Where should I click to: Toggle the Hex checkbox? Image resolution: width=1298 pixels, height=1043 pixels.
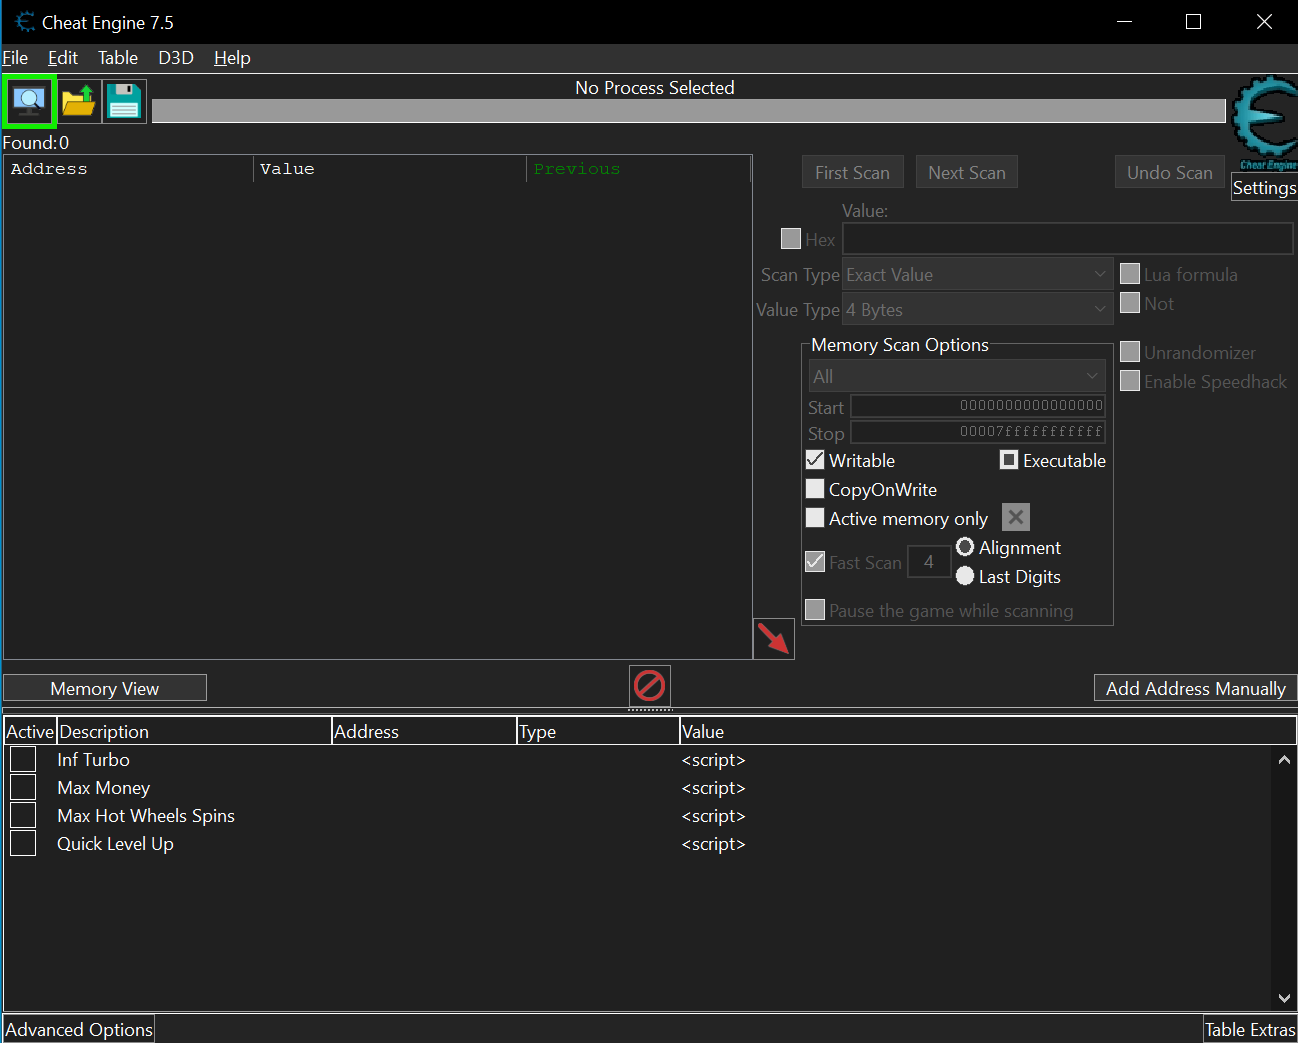click(791, 238)
